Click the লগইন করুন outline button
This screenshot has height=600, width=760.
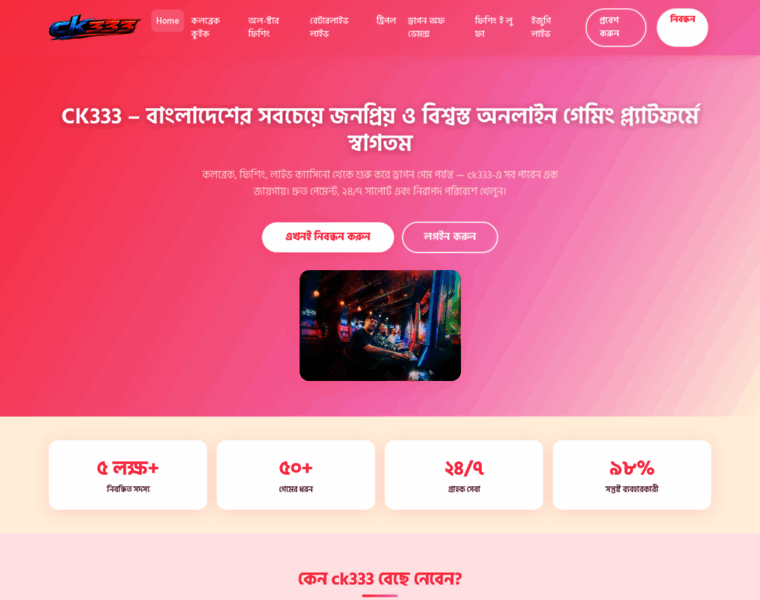tap(450, 237)
